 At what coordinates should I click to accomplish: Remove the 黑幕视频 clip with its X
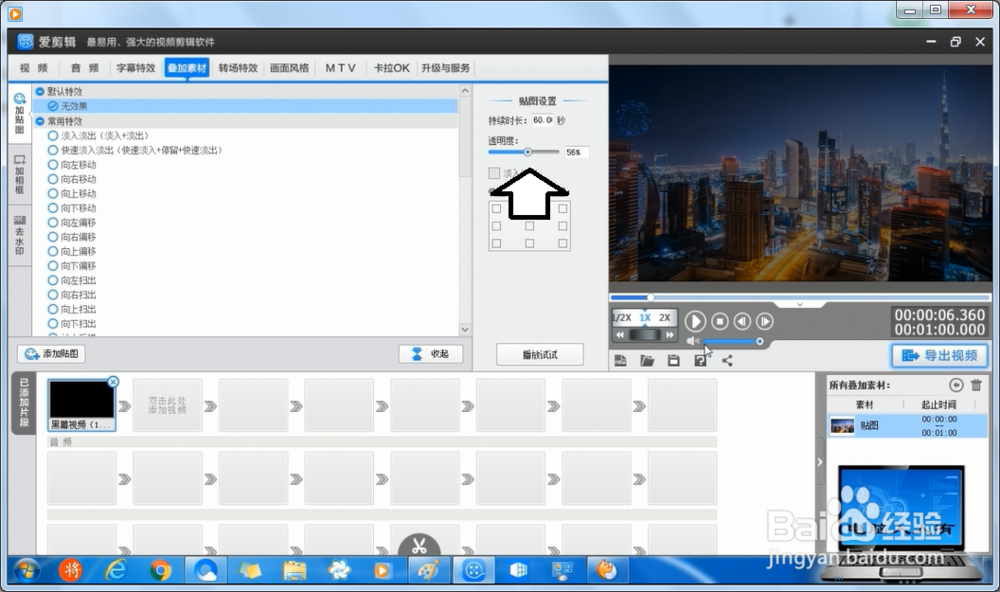(x=113, y=381)
